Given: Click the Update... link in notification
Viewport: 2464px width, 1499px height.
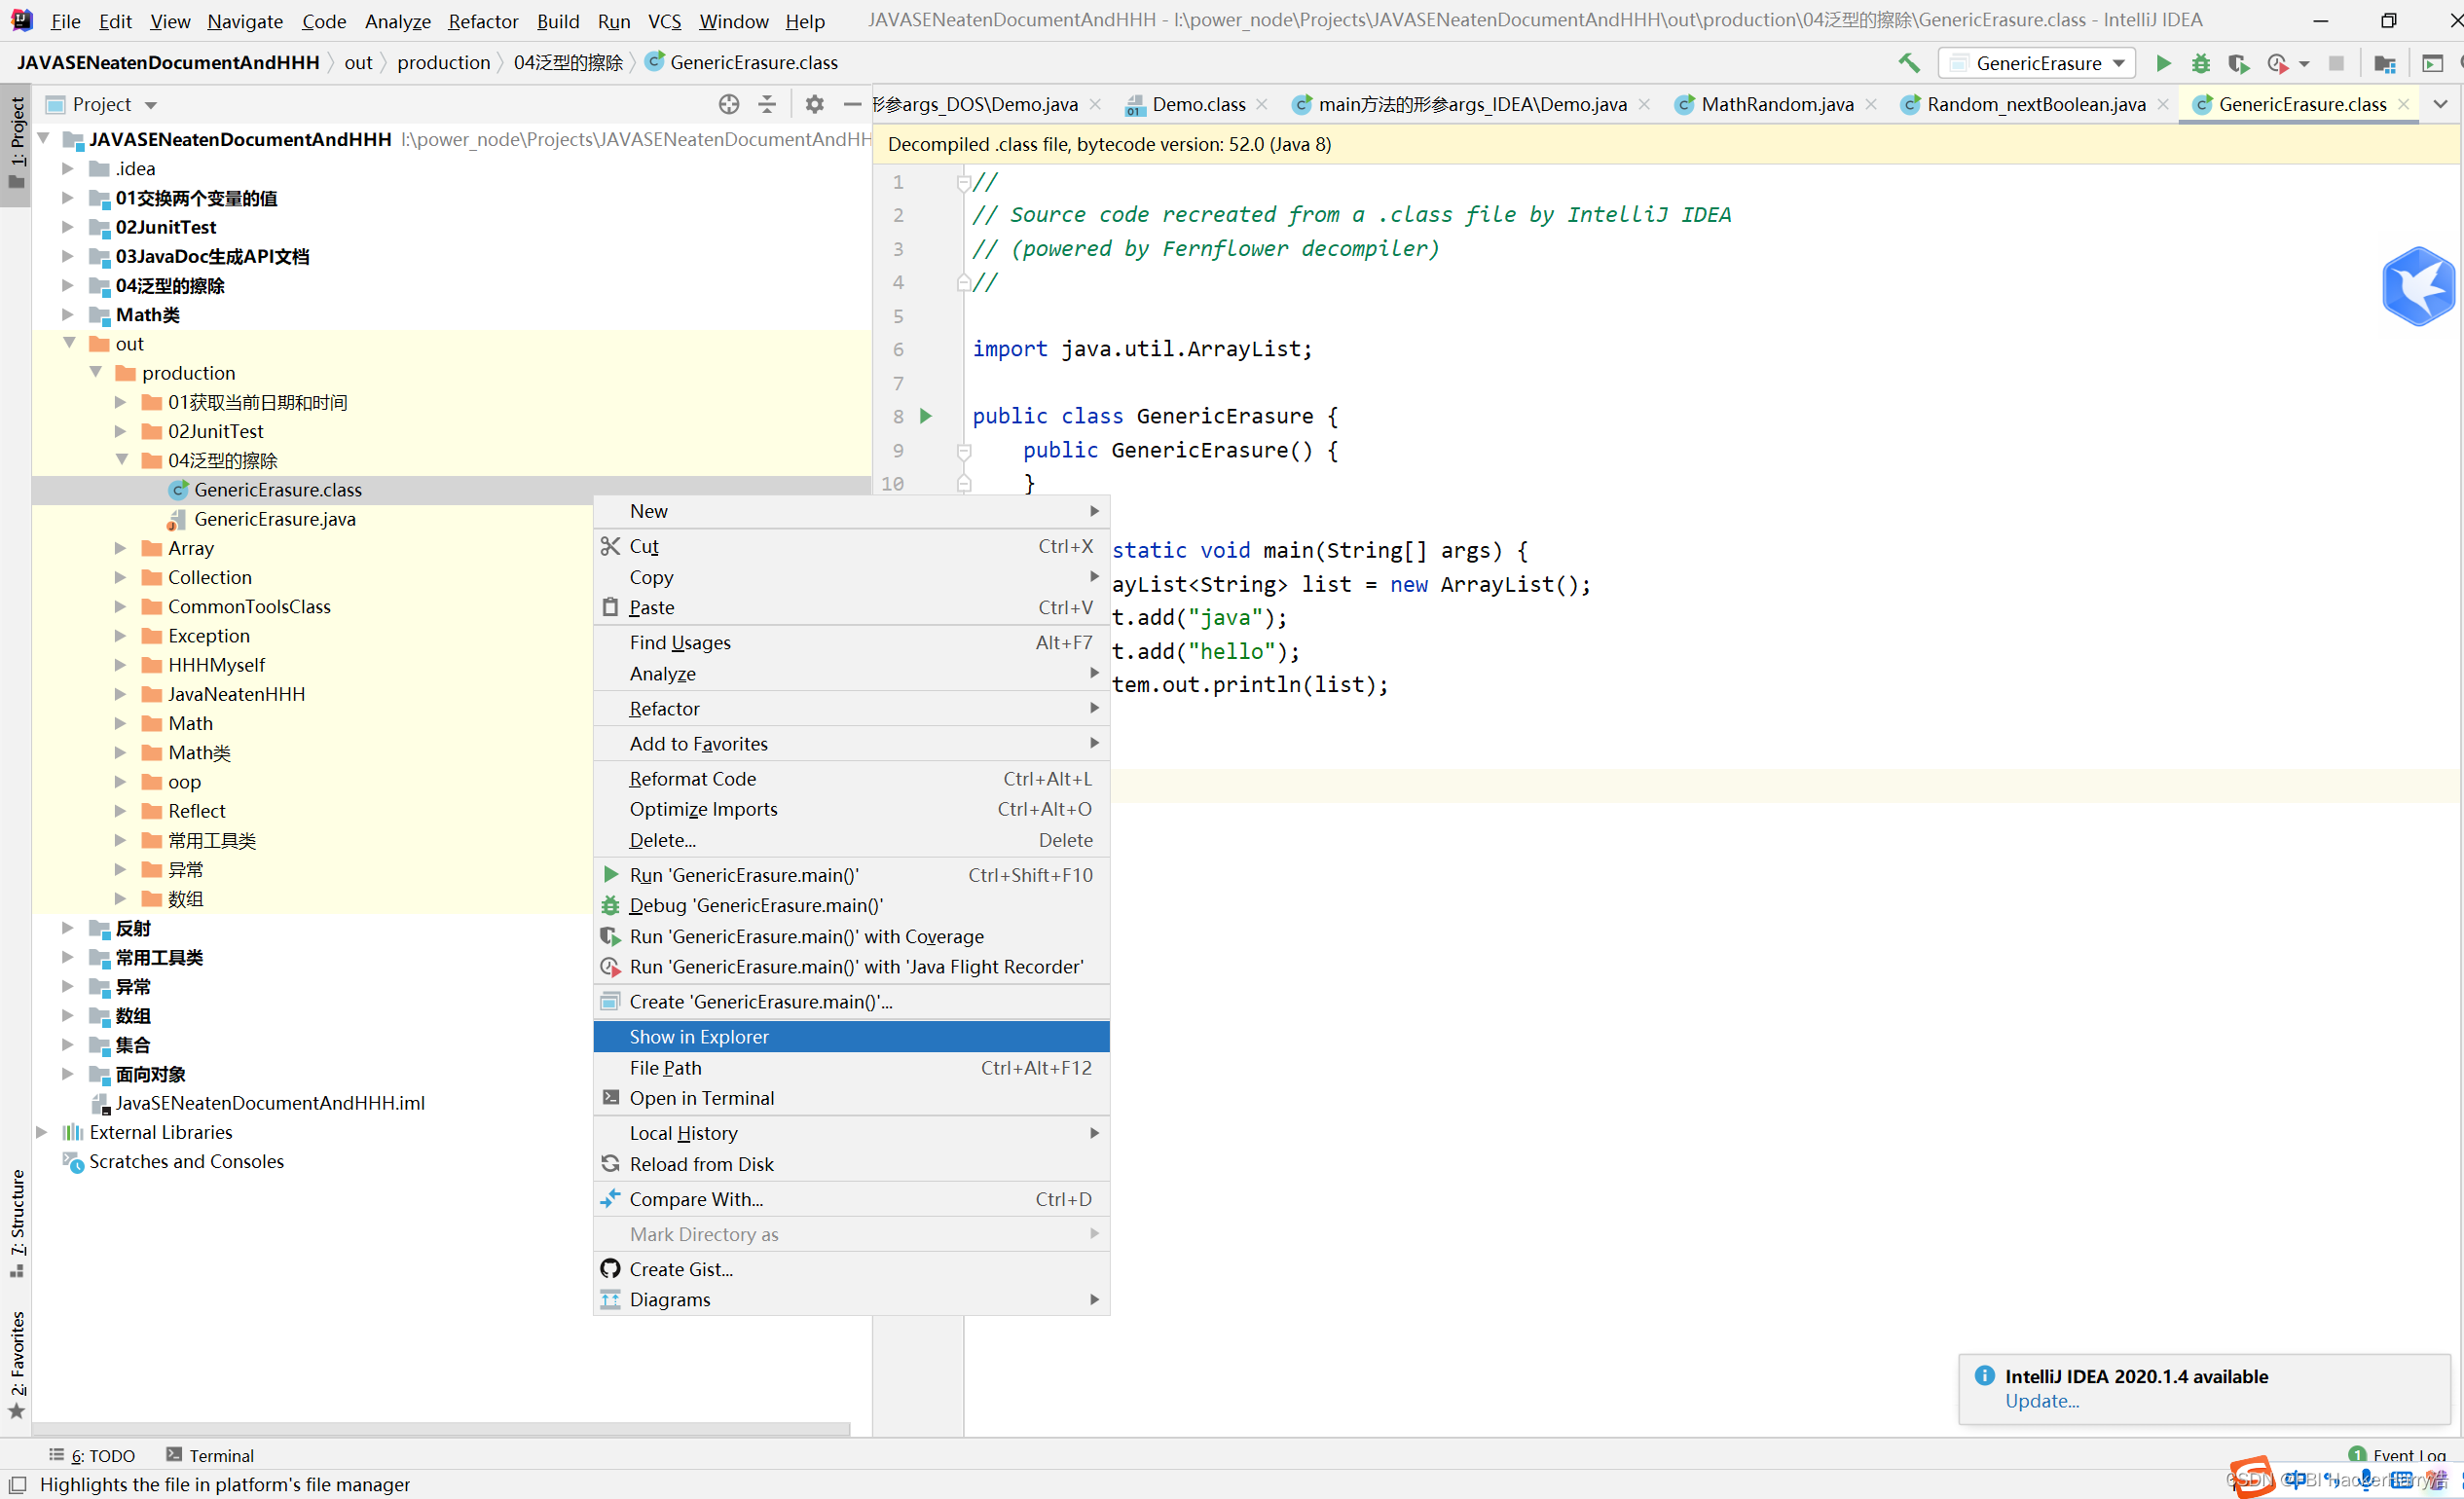Looking at the screenshot, I should [x=2041, y=1401].
